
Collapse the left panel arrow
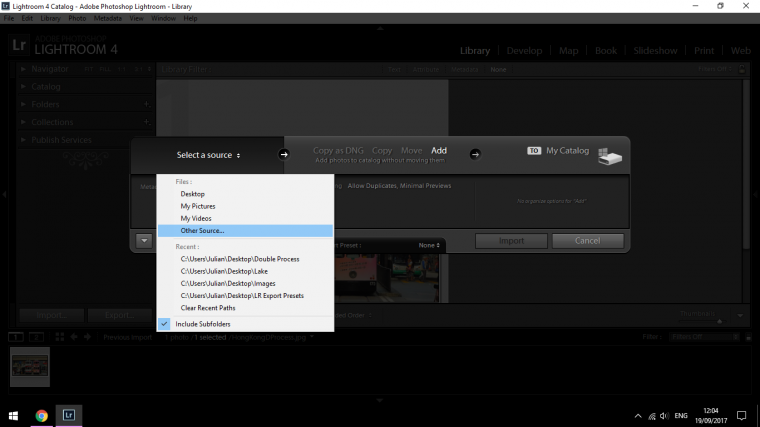pos(4,194)
